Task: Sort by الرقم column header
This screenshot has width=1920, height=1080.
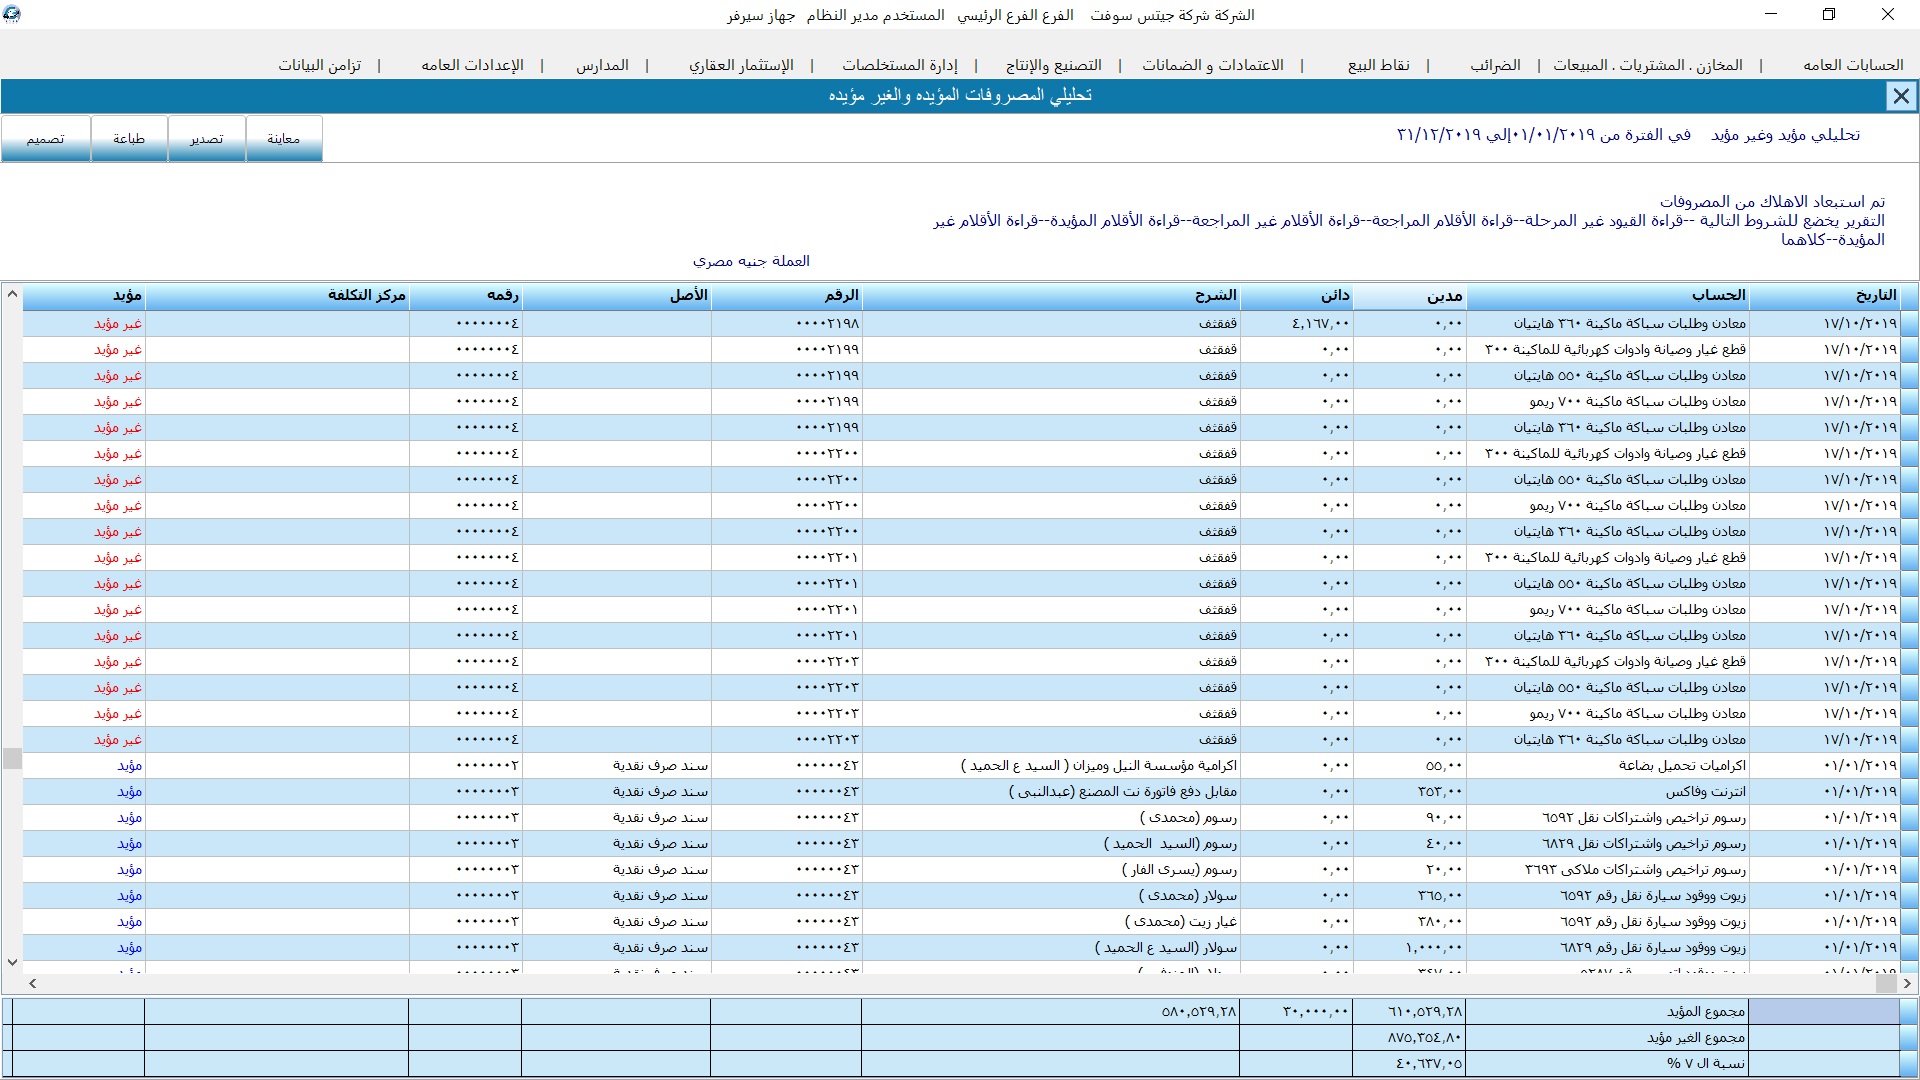Action: [x=786, y=296]
